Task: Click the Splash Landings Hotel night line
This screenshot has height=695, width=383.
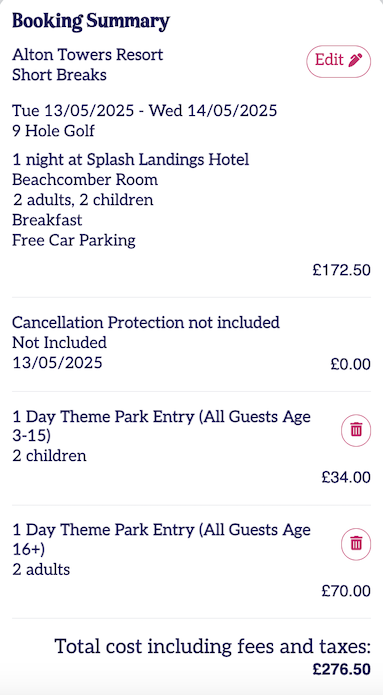Action: point(130,159)
